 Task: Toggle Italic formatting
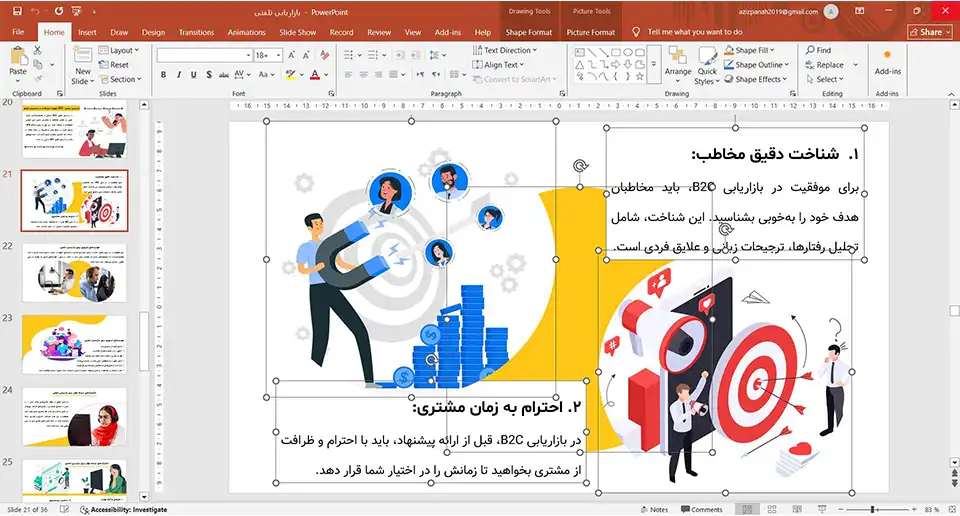pyautogui.click(x=178, y=75)
